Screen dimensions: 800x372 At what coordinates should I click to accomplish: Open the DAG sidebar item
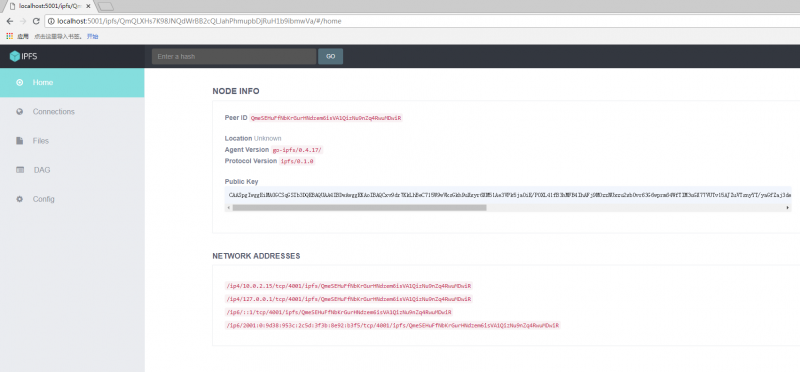72,169
